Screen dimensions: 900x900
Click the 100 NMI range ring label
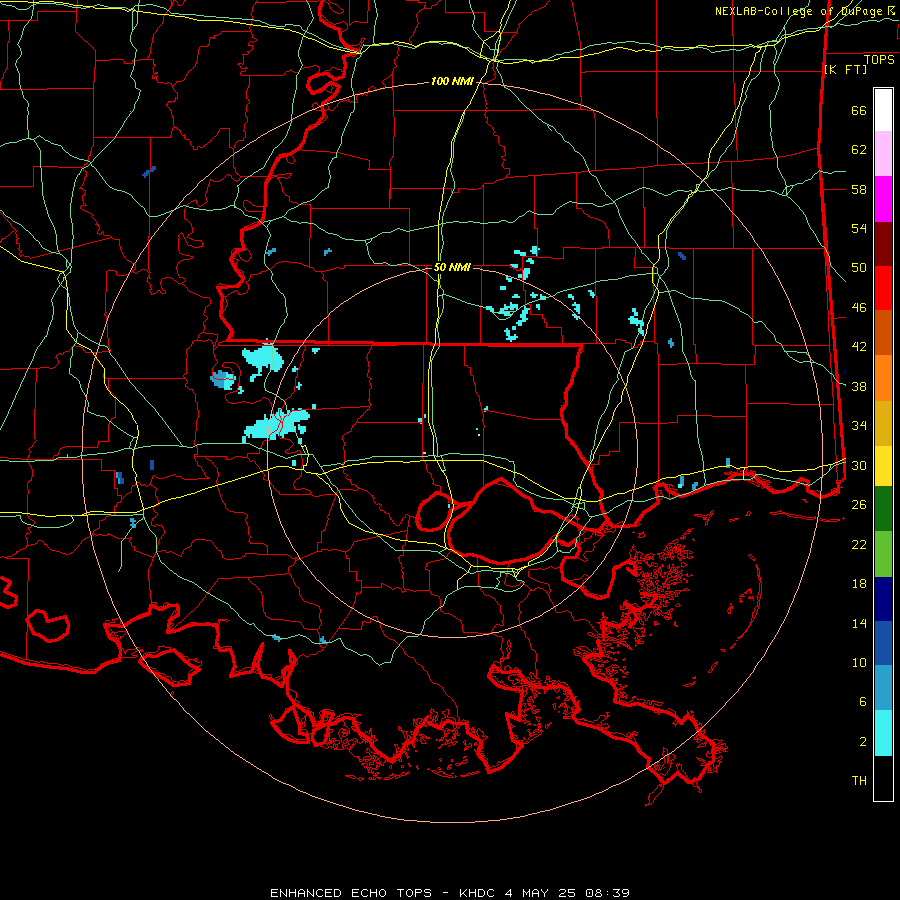pyautogui.click(x=452, y=82)
